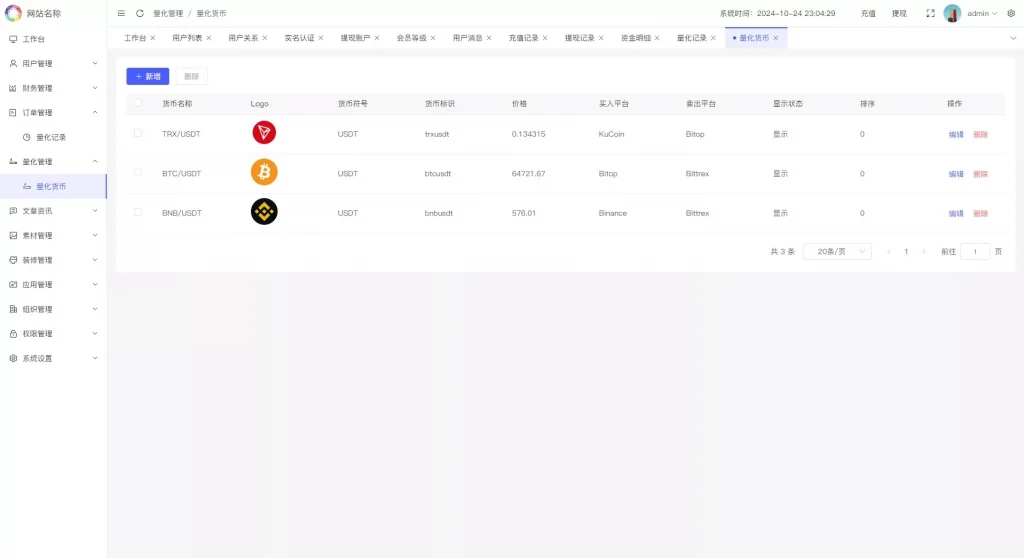1024x558 pixels.
Task: Expand 财务管理 sidebar menu
Action: pos(53,88)
